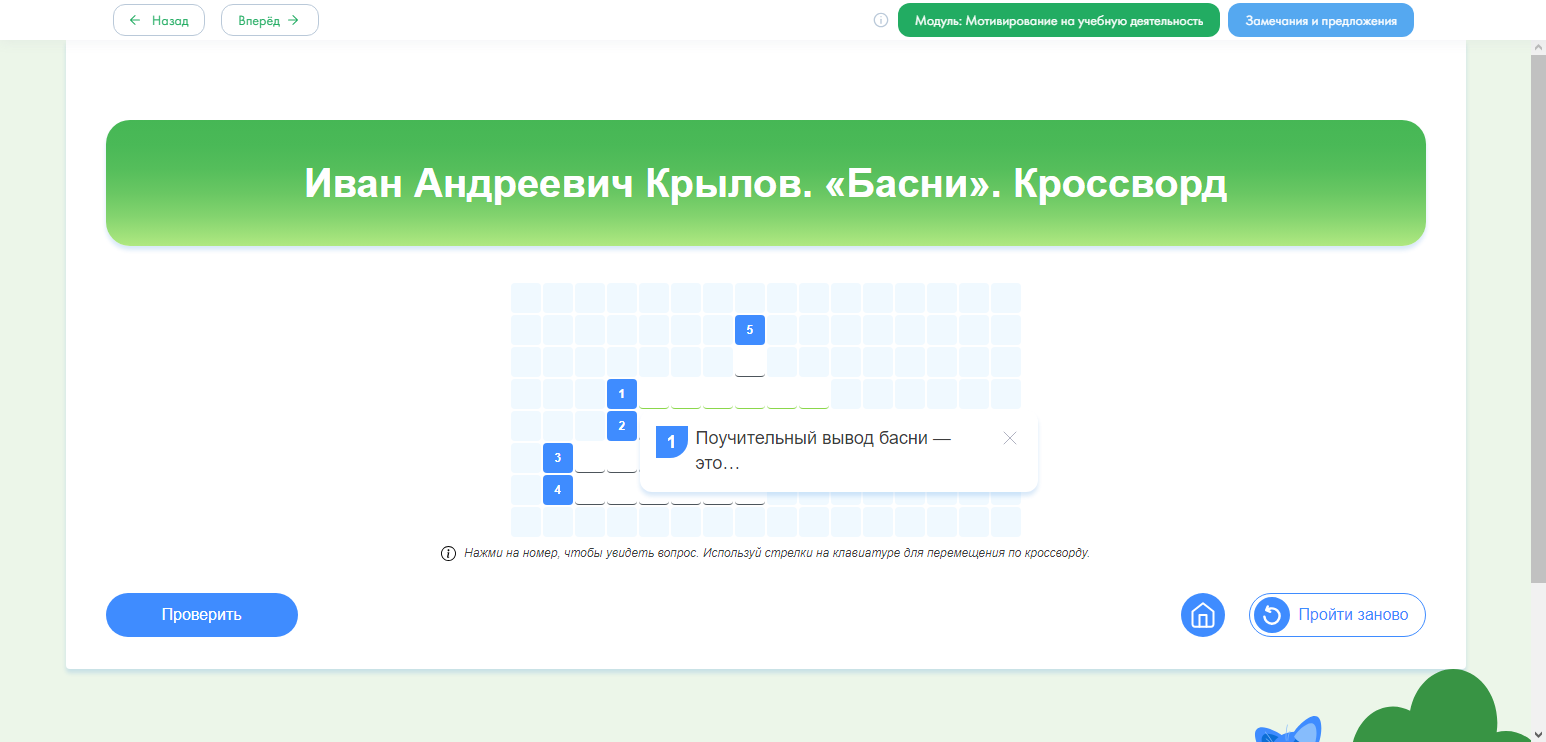The image size is (1546, 742).
Task: Open crossword clue number 2
Action: tap(621, 426)
